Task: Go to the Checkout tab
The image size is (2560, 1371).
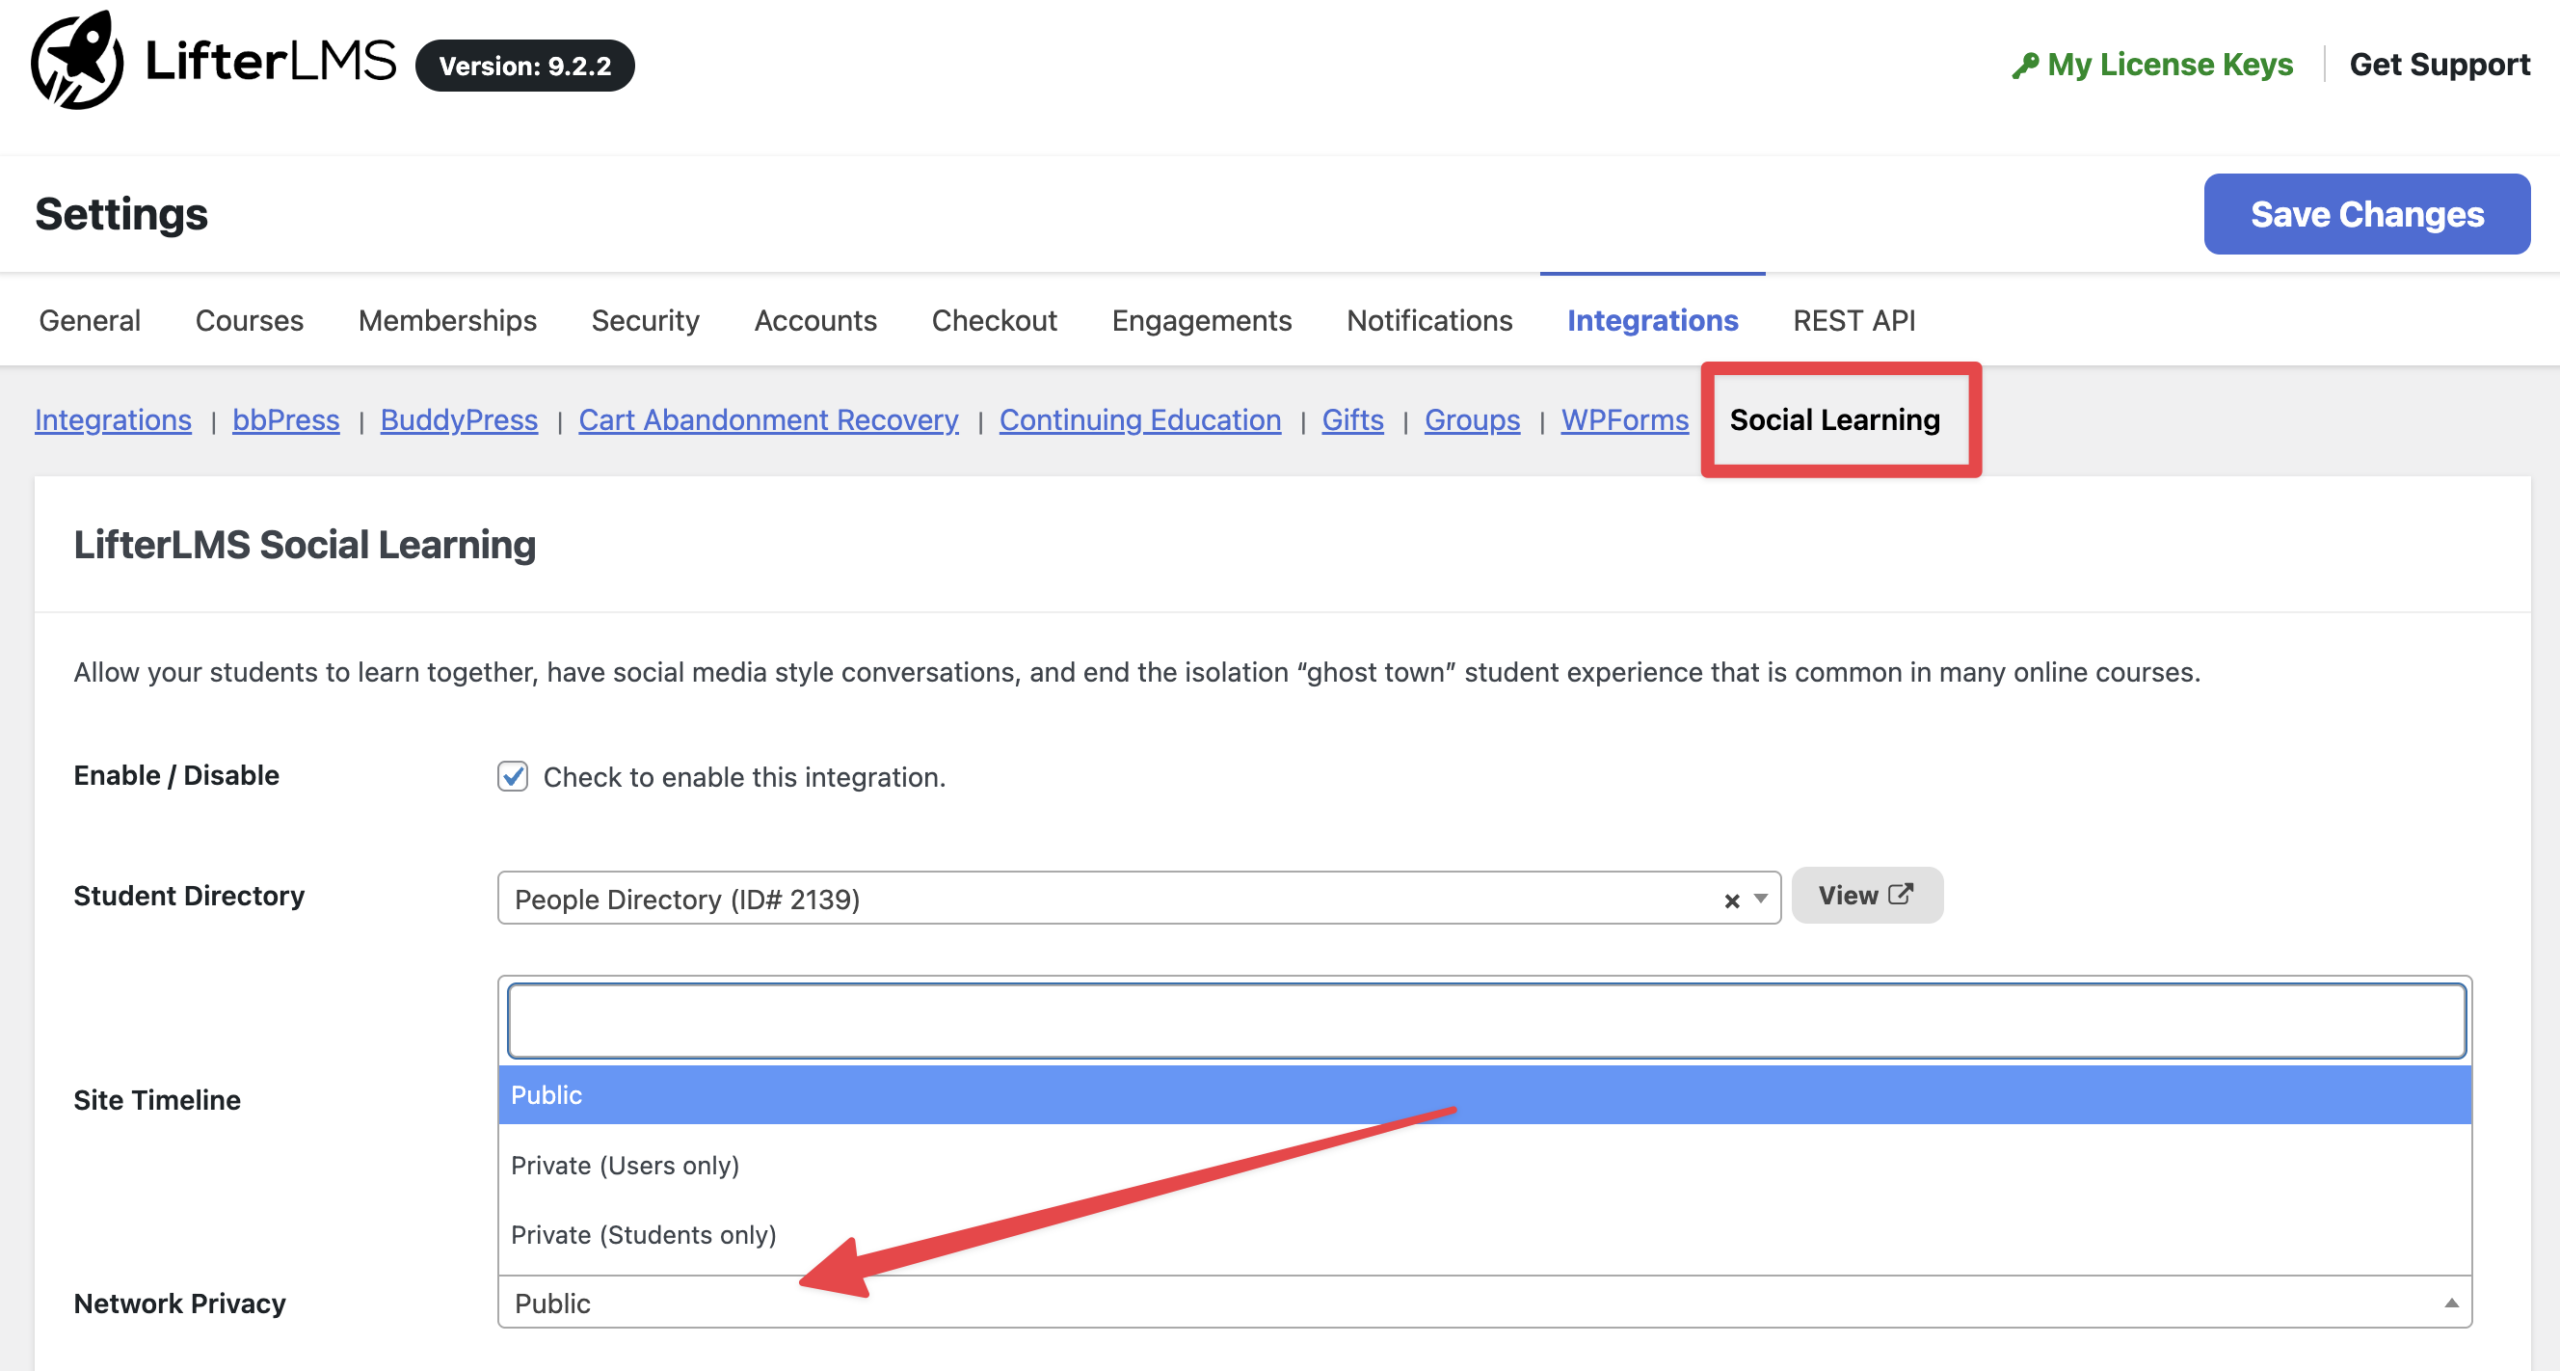Action: 994,321
